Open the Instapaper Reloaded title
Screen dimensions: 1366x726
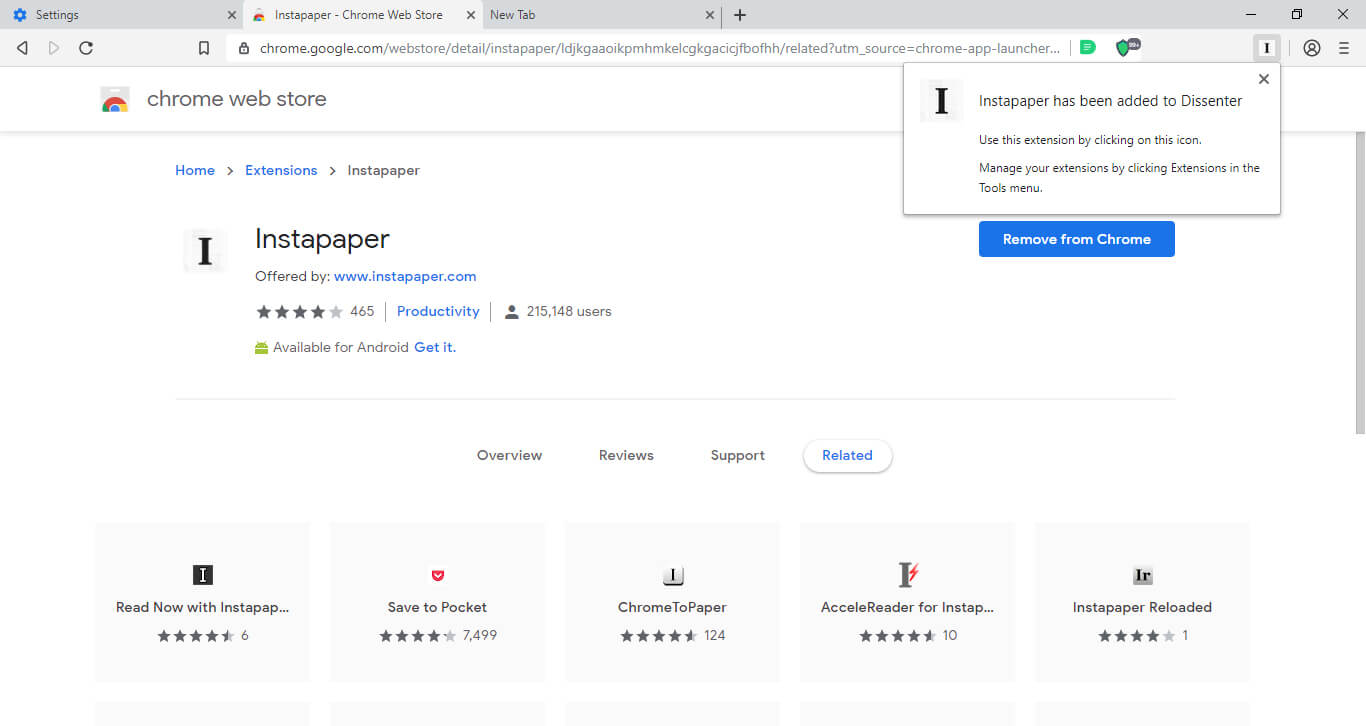tap(1142, 608)
